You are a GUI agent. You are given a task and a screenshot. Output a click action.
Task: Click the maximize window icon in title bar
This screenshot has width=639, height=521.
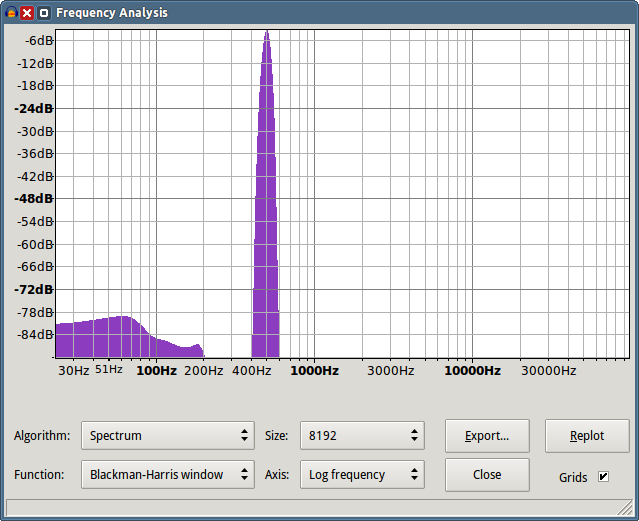tap(44, 13)
